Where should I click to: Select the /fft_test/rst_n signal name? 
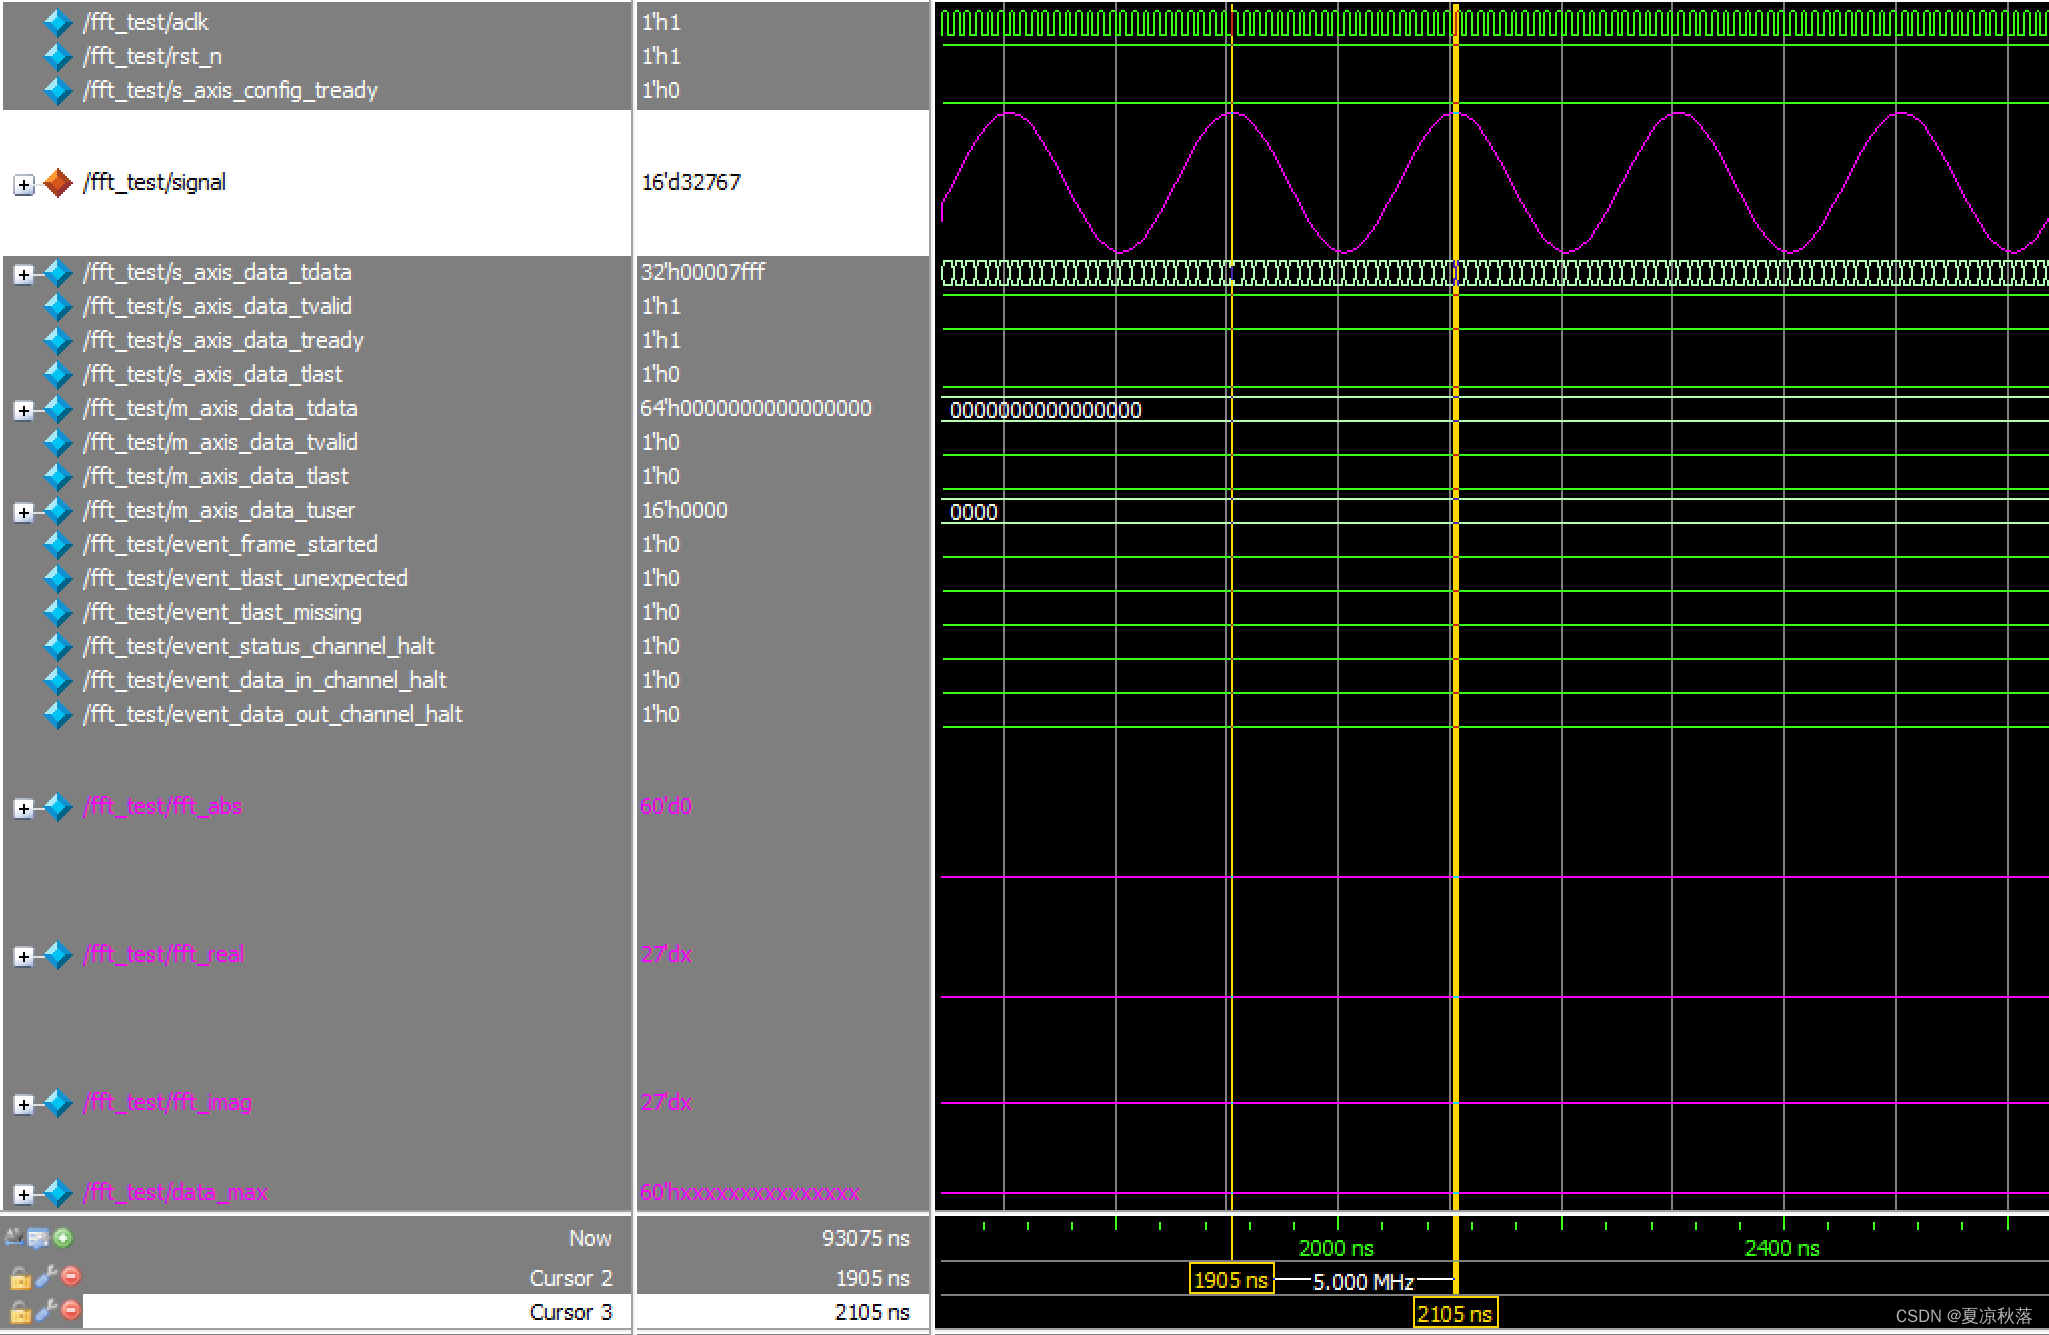[152, 56]
